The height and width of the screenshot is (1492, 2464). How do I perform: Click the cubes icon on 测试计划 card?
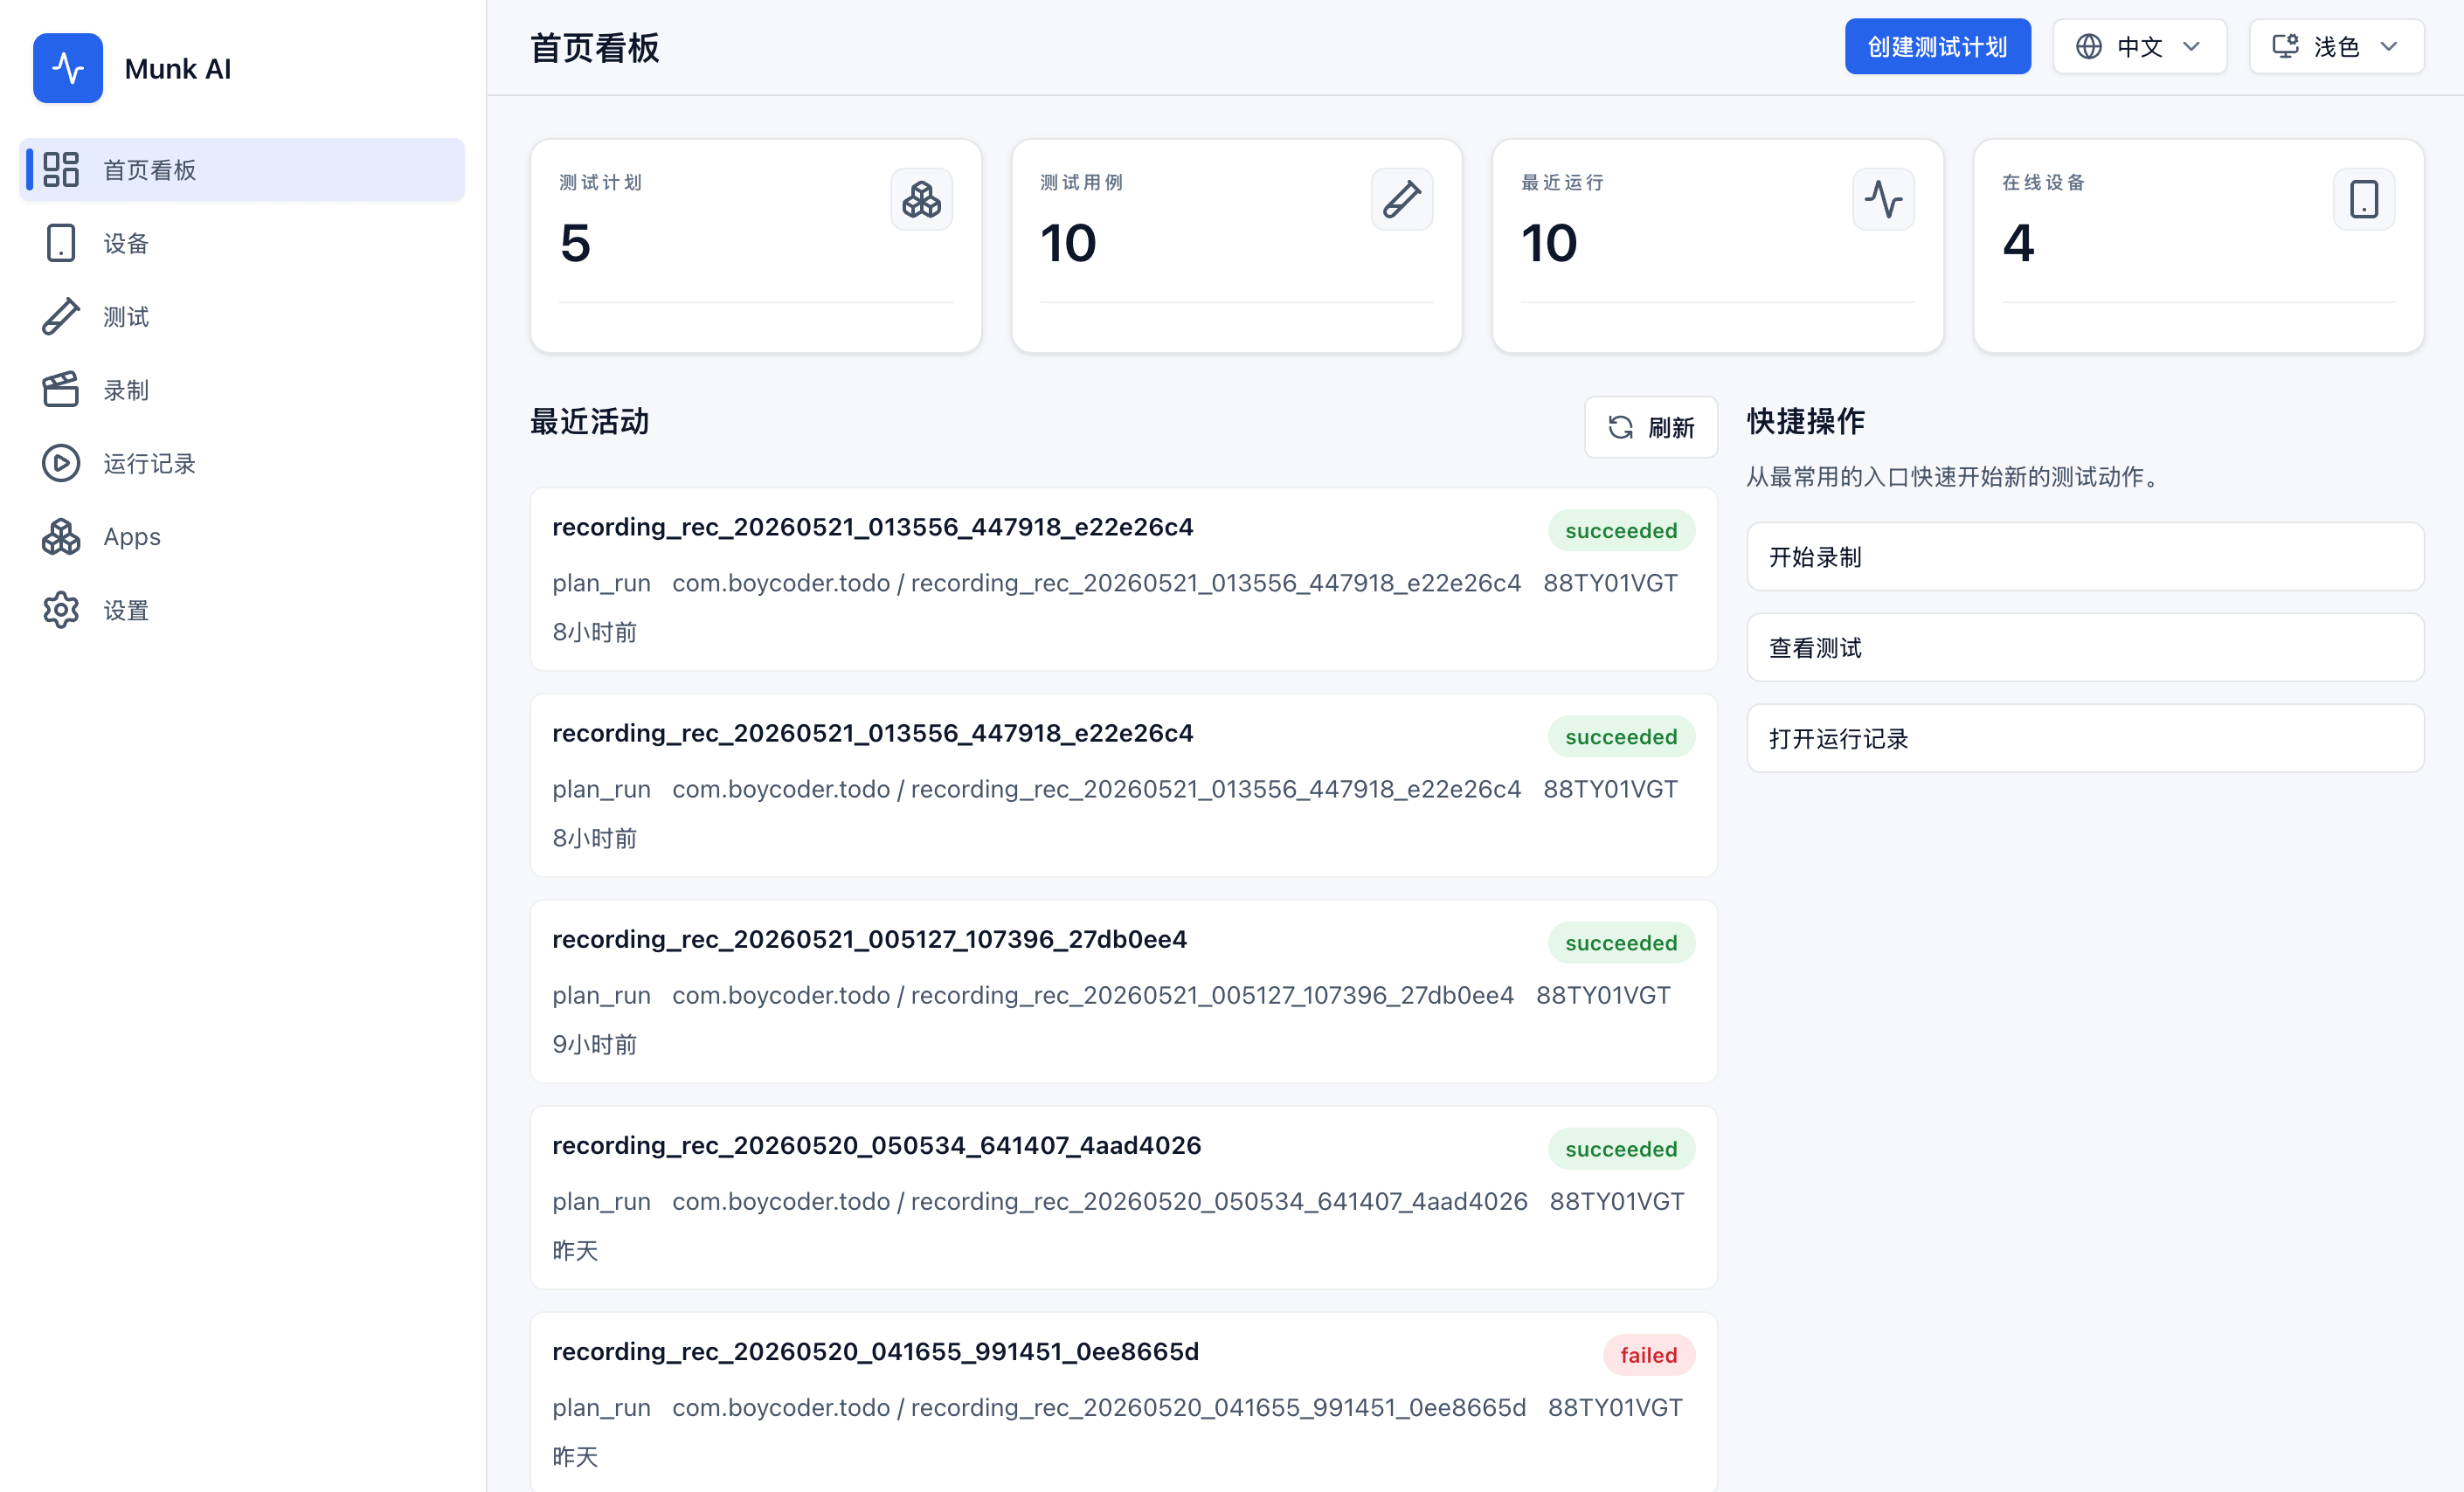tap(921, 199)
